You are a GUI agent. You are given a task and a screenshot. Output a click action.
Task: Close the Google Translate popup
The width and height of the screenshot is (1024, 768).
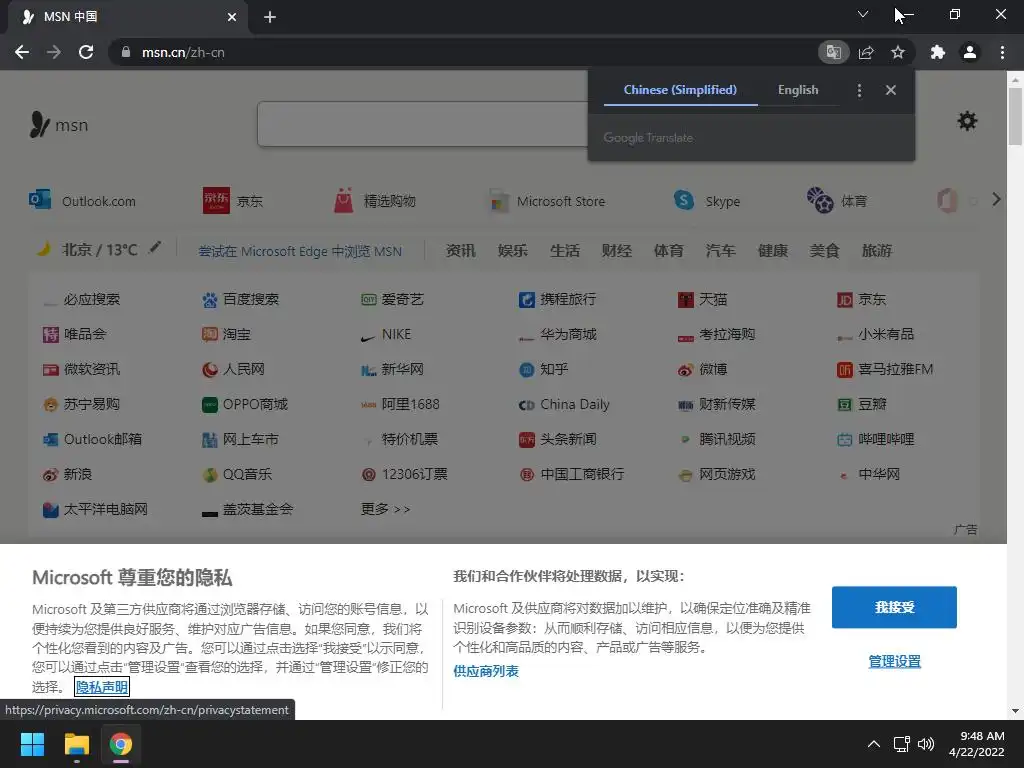(x=891, y=90)
